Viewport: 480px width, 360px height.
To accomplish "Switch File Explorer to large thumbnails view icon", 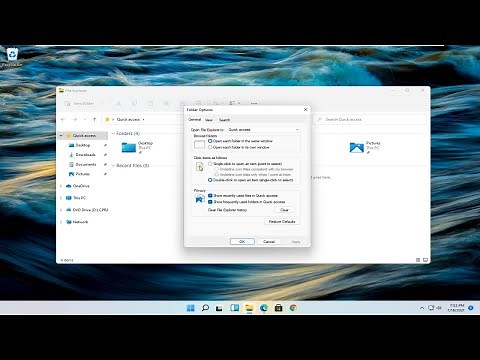I will pyautogui.click(x=425, y=260).
